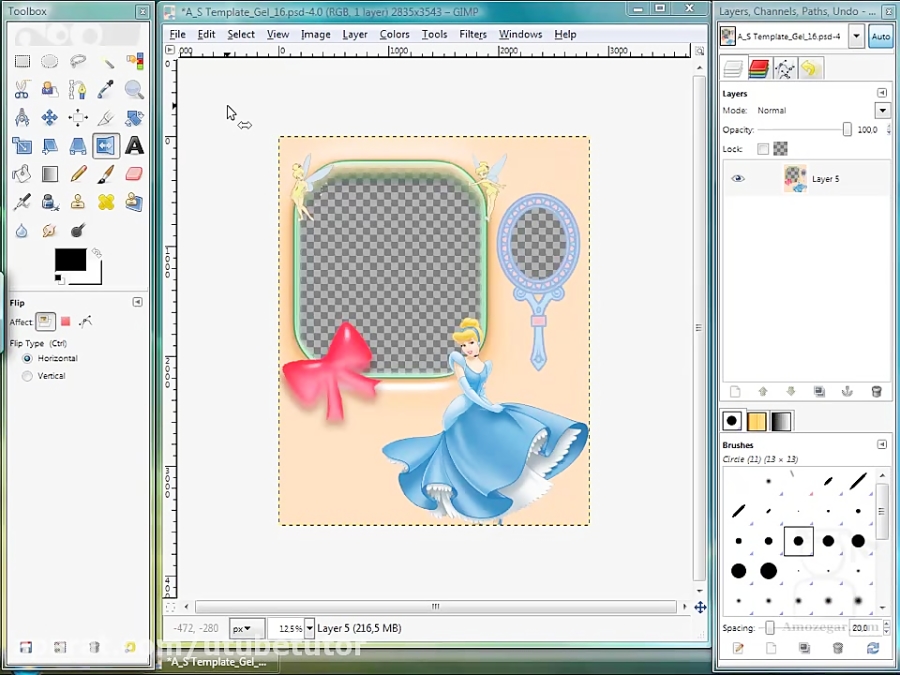The width and height of the screenshot is (900, 675).
Task: Enable the Vertical flip type option
Action: pyautogui.click(x=27, y=375)
